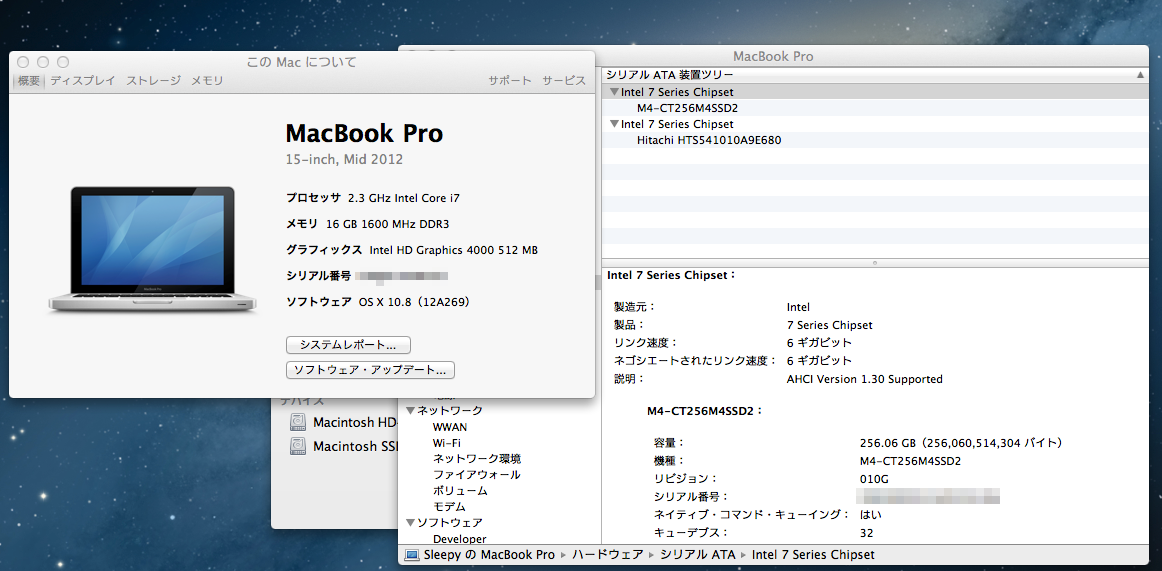
Task: Collapse the ソフトウェア sidebar category
Action: (411, 523)
